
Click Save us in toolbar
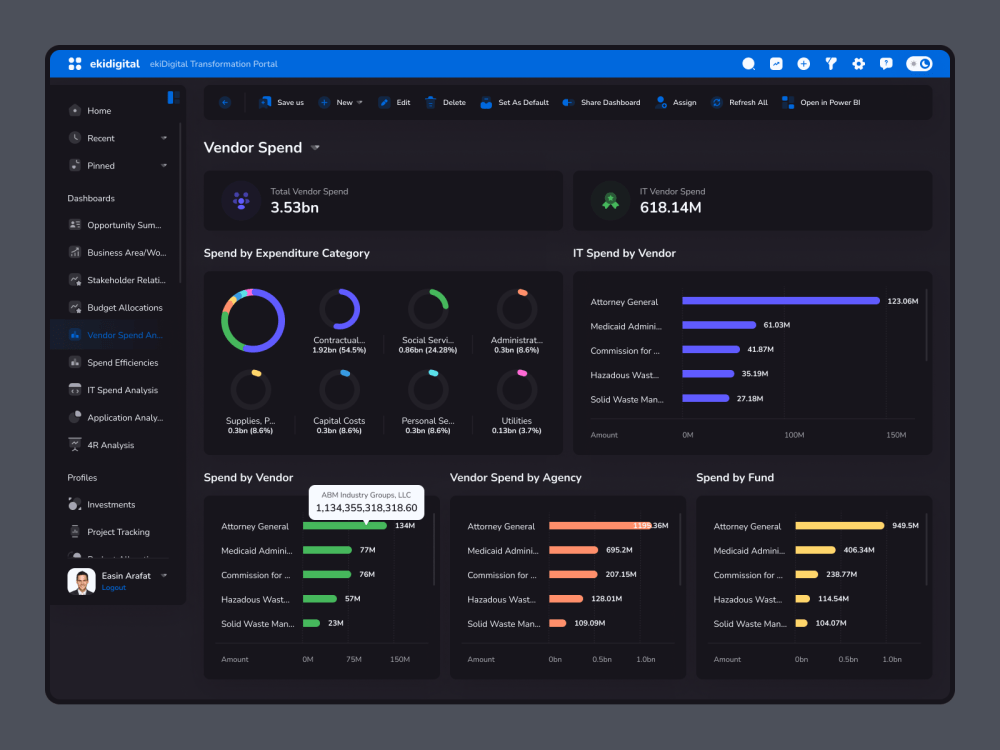pyautogui.click(x=281, y=102)
